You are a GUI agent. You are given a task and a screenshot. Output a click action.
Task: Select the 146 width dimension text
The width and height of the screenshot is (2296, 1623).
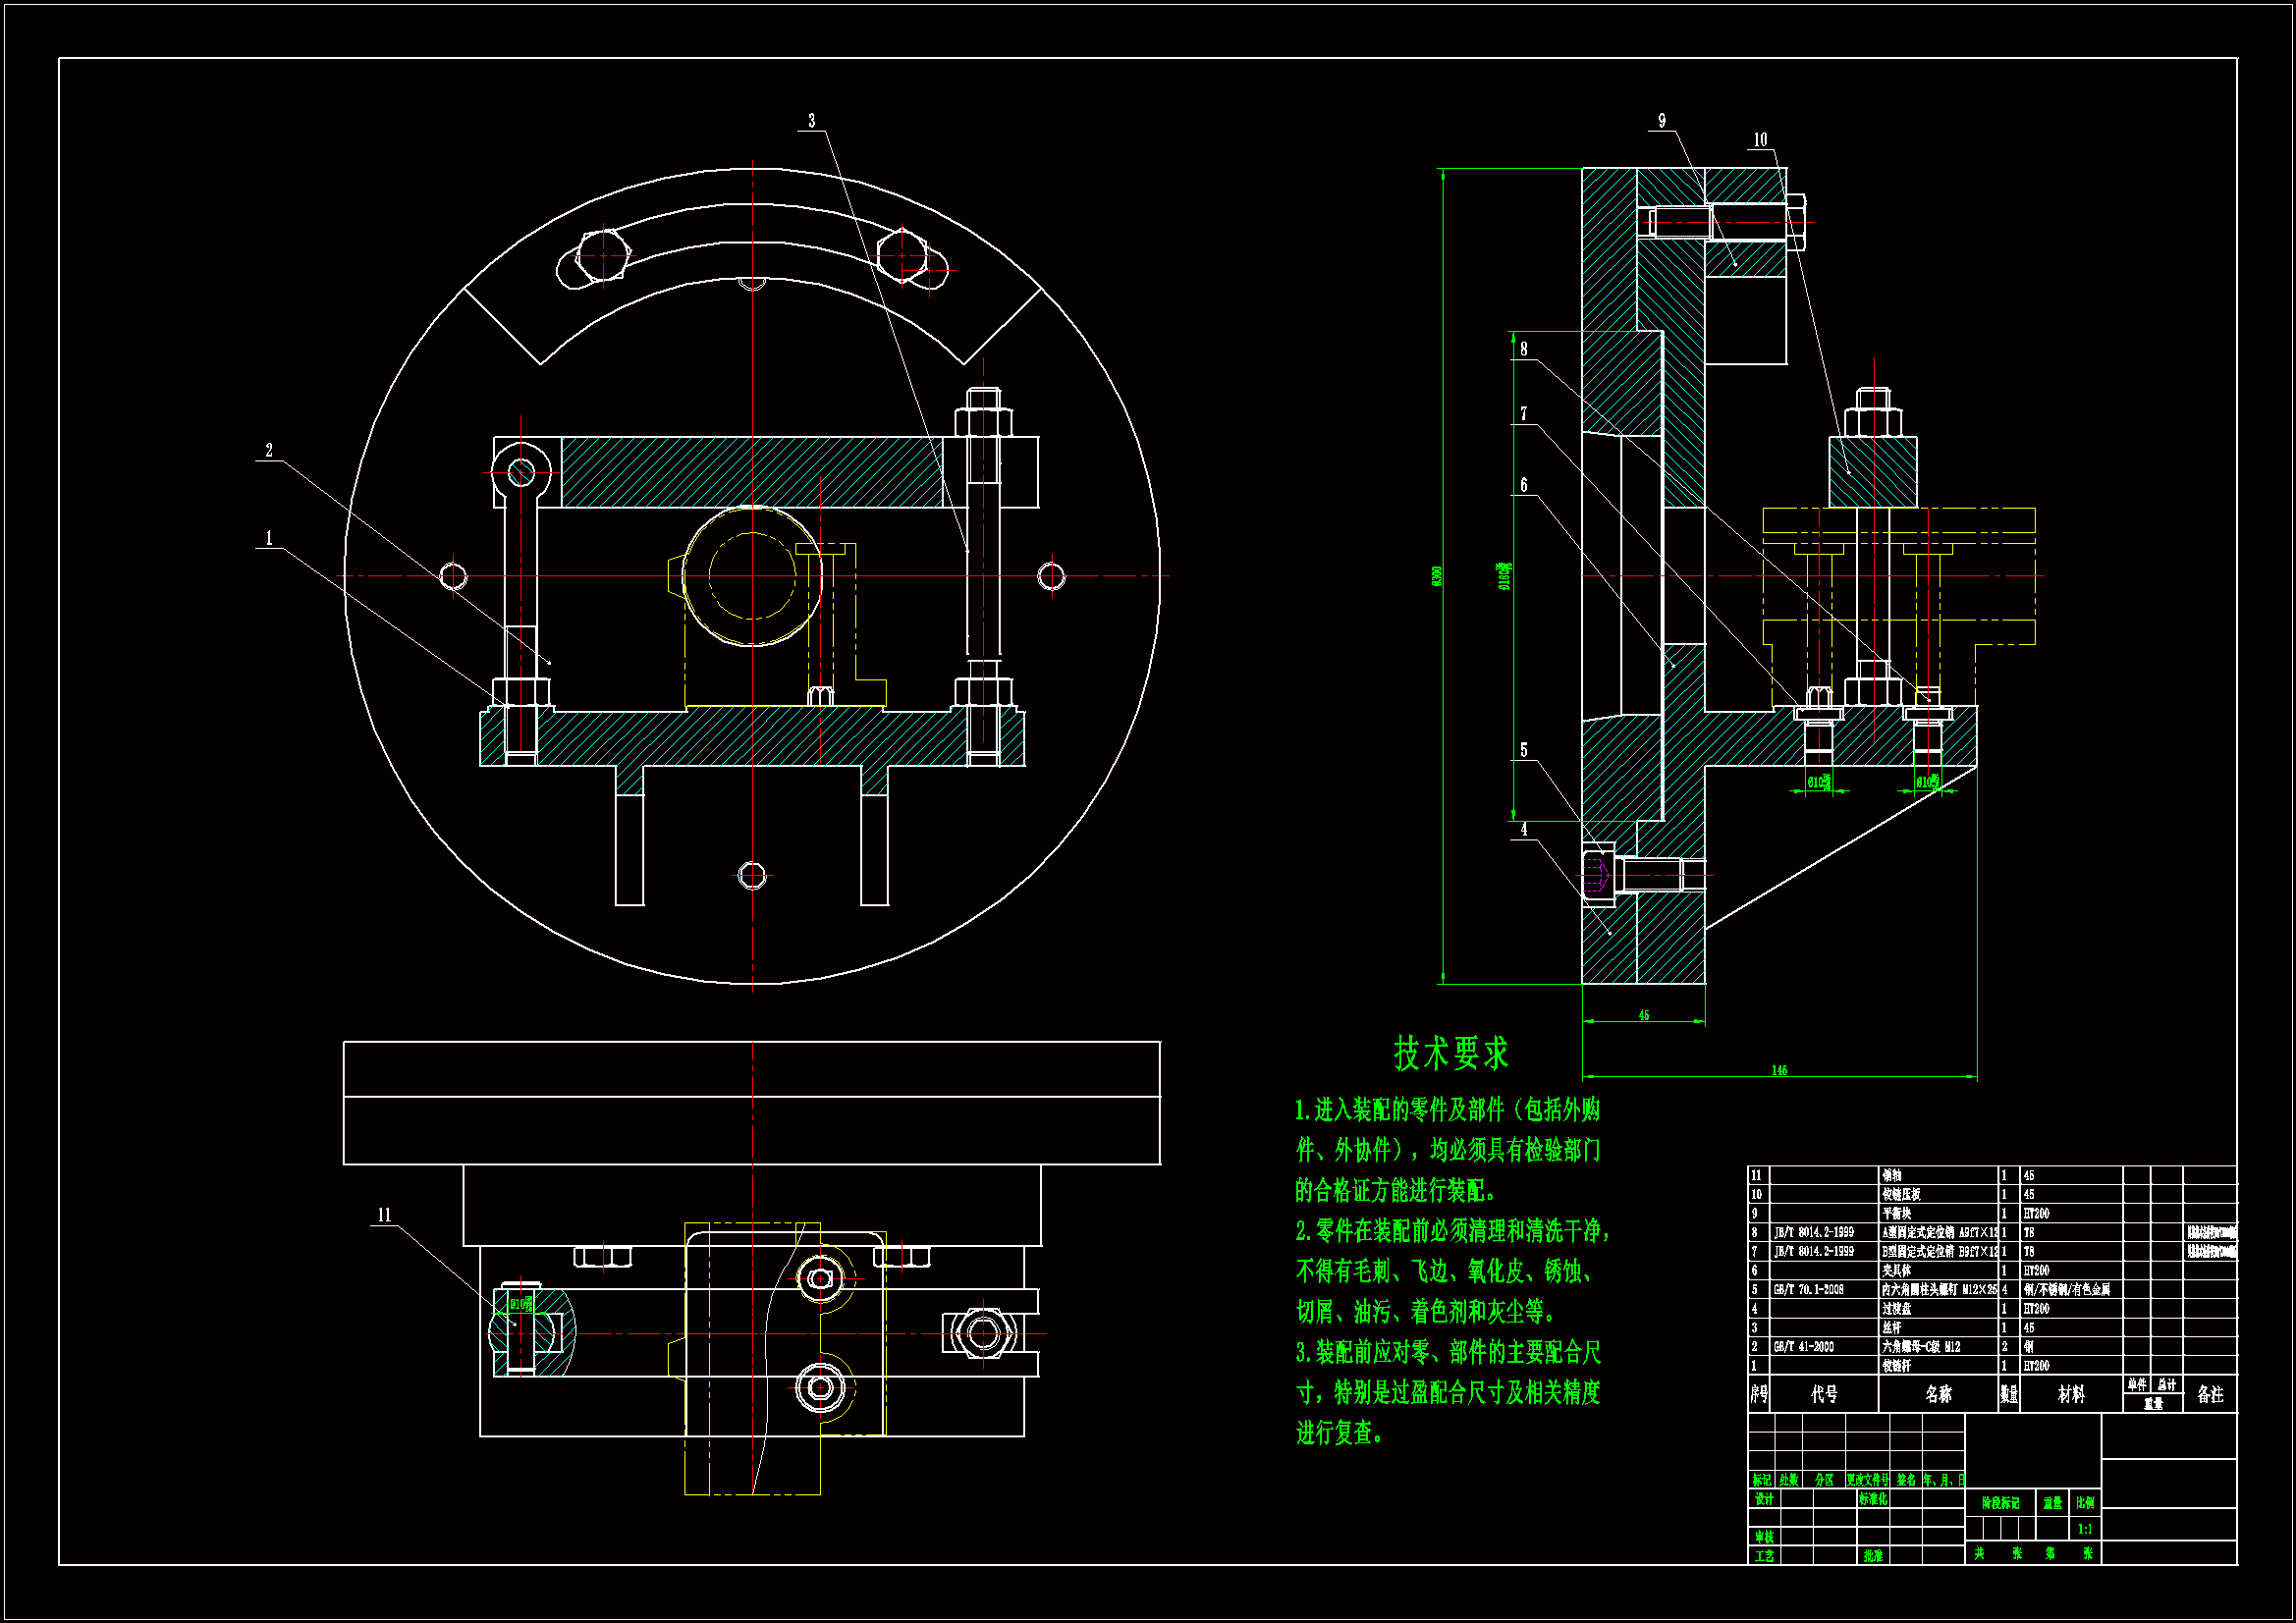point(1779,1071)
